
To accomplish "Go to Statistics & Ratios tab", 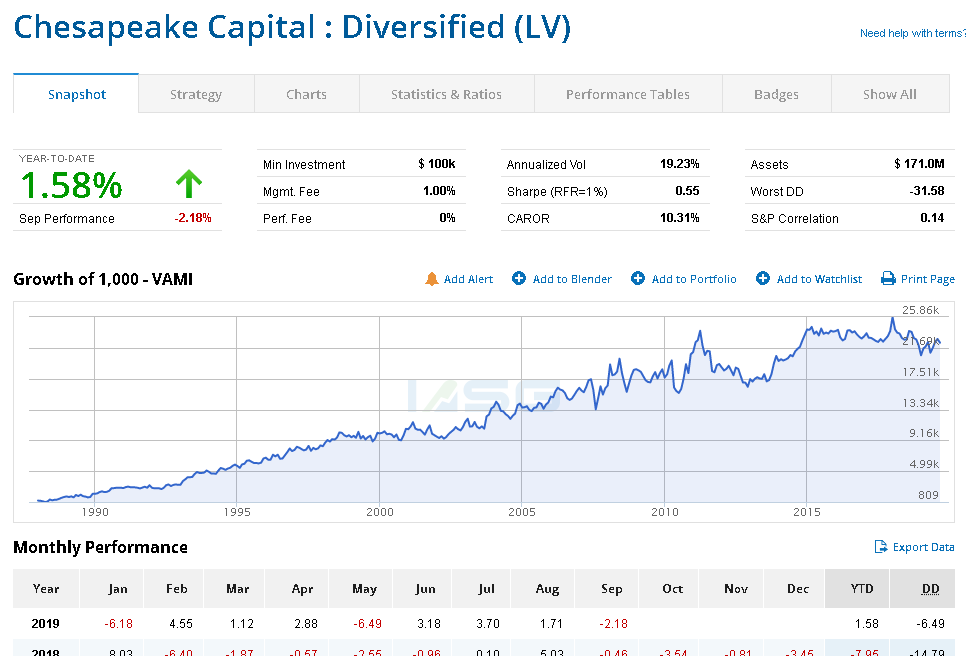I will point(447,94).
